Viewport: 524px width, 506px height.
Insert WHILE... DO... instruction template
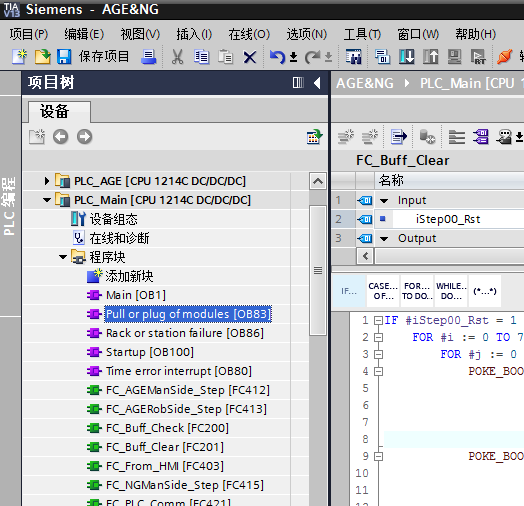click(x=451, y=291)
